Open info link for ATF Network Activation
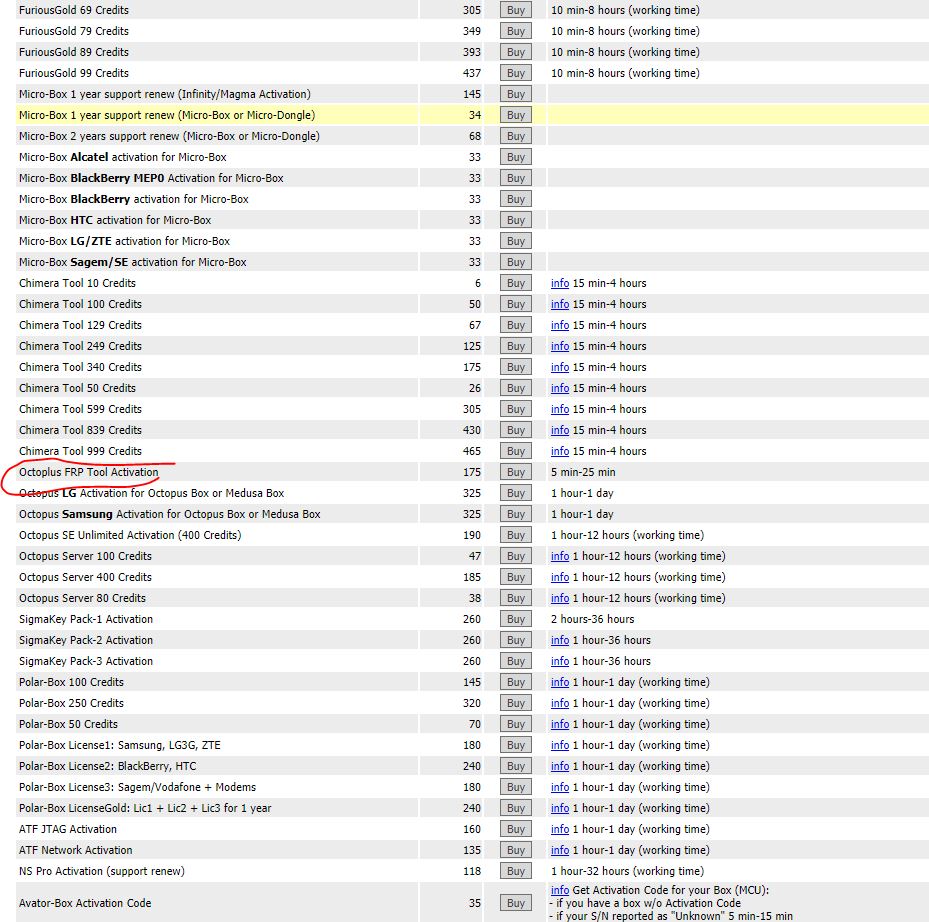Image resolution: width=929 pixels, height=922 pixels. 560,850
